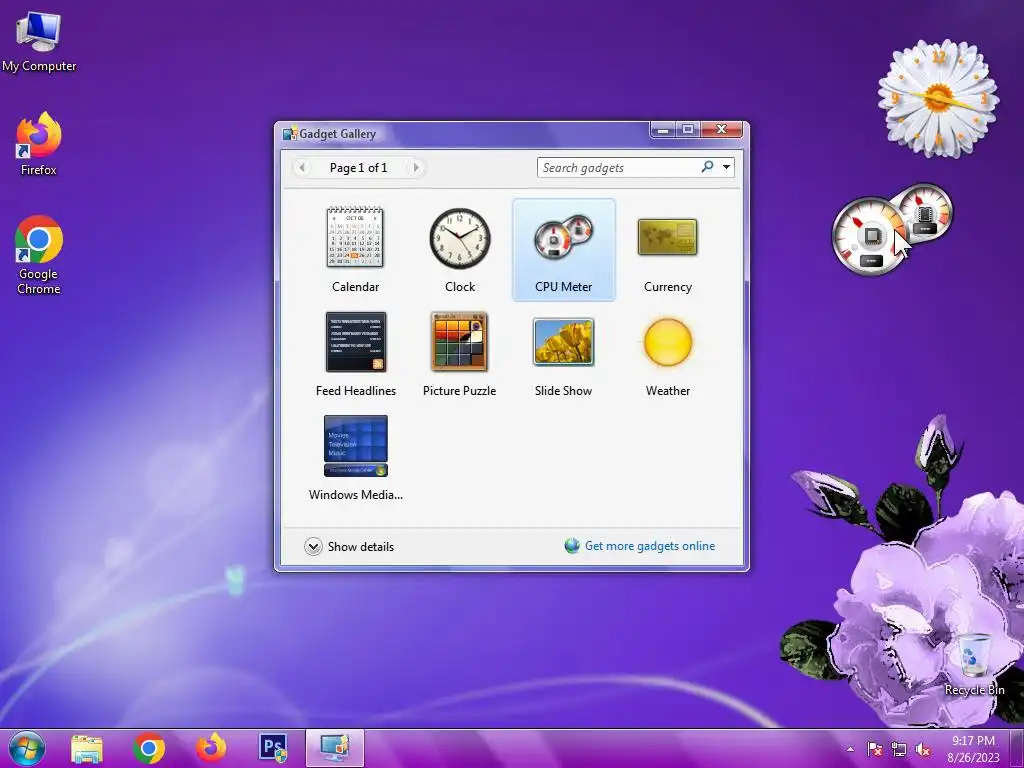
Task: Click the daisy clock gadget on the desktop
Action: (938, 99)
